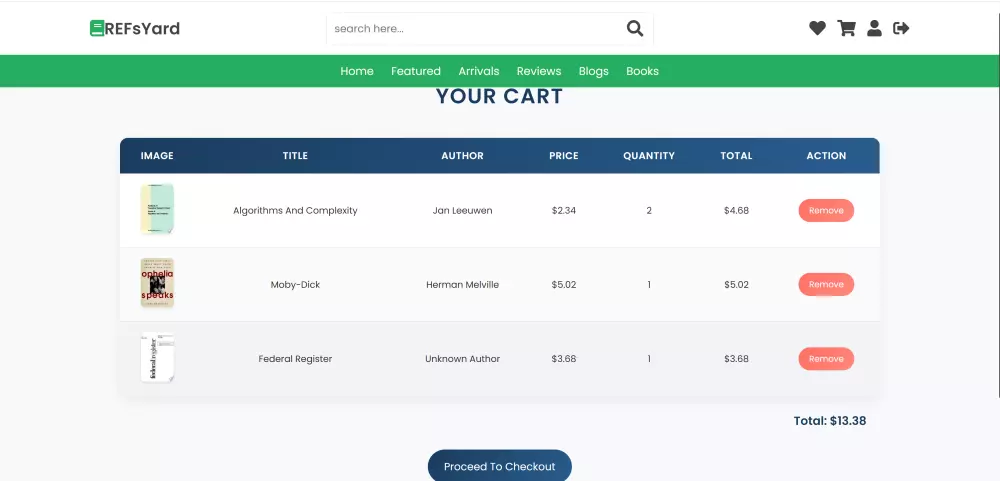Open the user profile icon
Image resolution: width=1000 pixels, height=481 pixels.
click(874, 28)
